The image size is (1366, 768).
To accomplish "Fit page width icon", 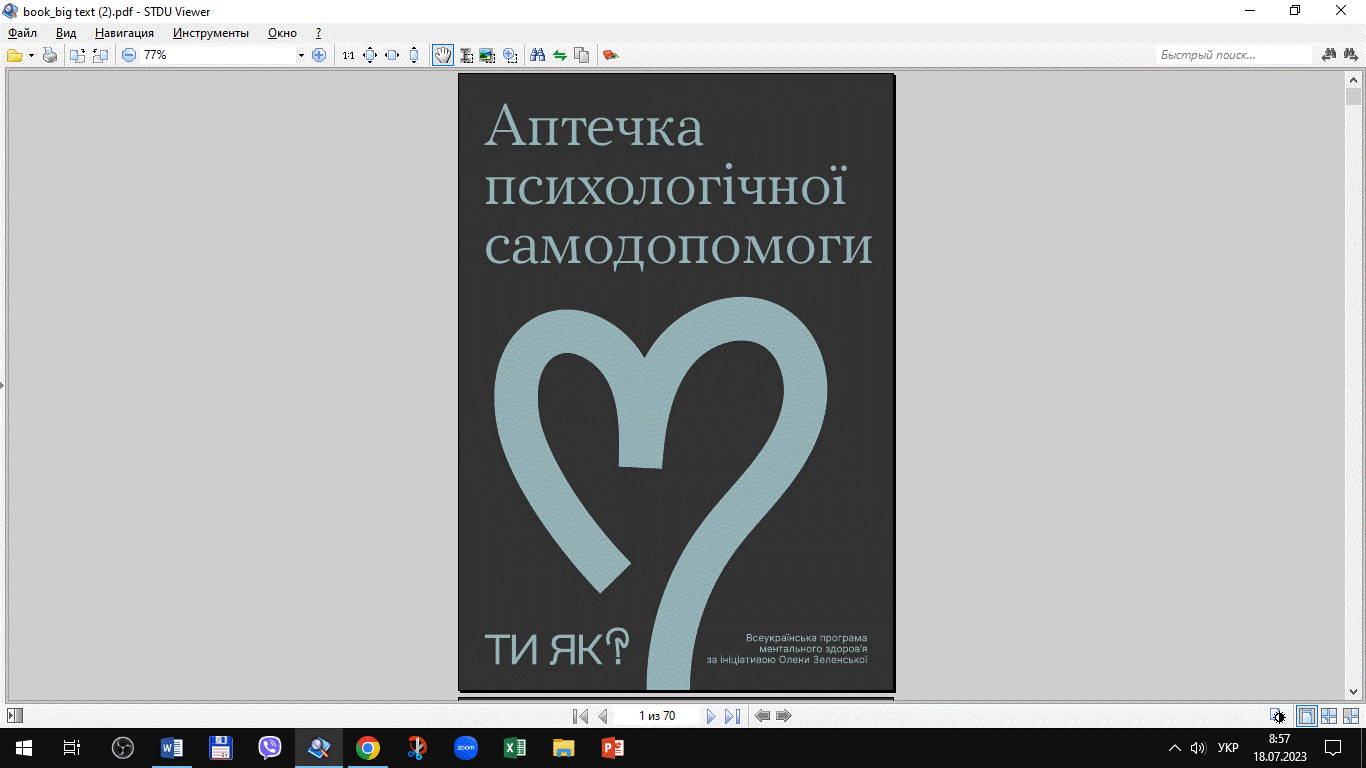I will [x=392, y=55].
